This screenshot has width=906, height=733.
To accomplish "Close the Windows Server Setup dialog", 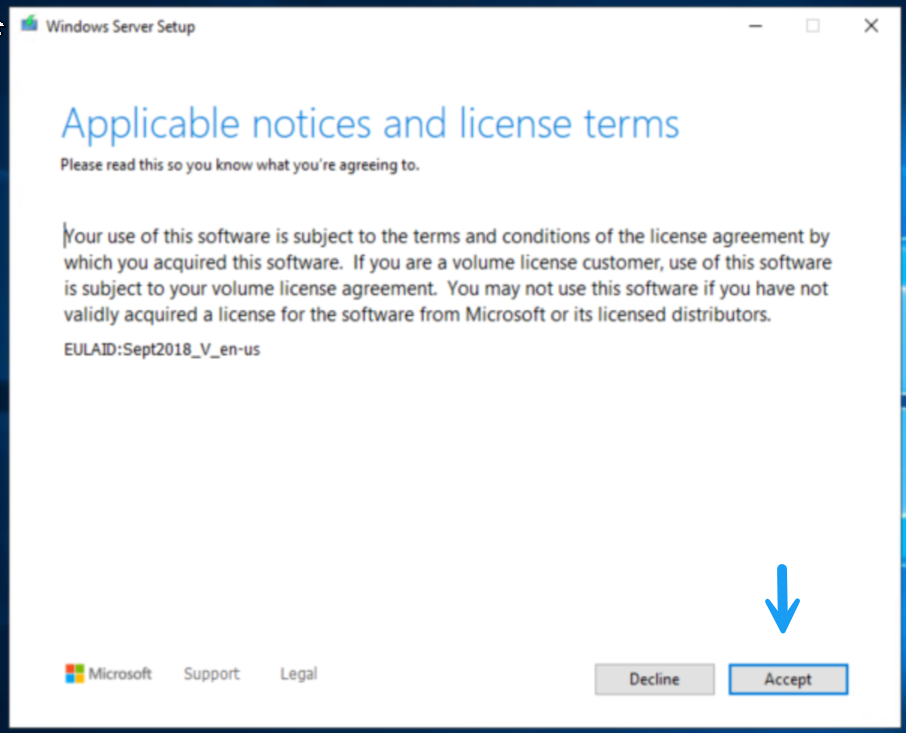I will point(870,26).
